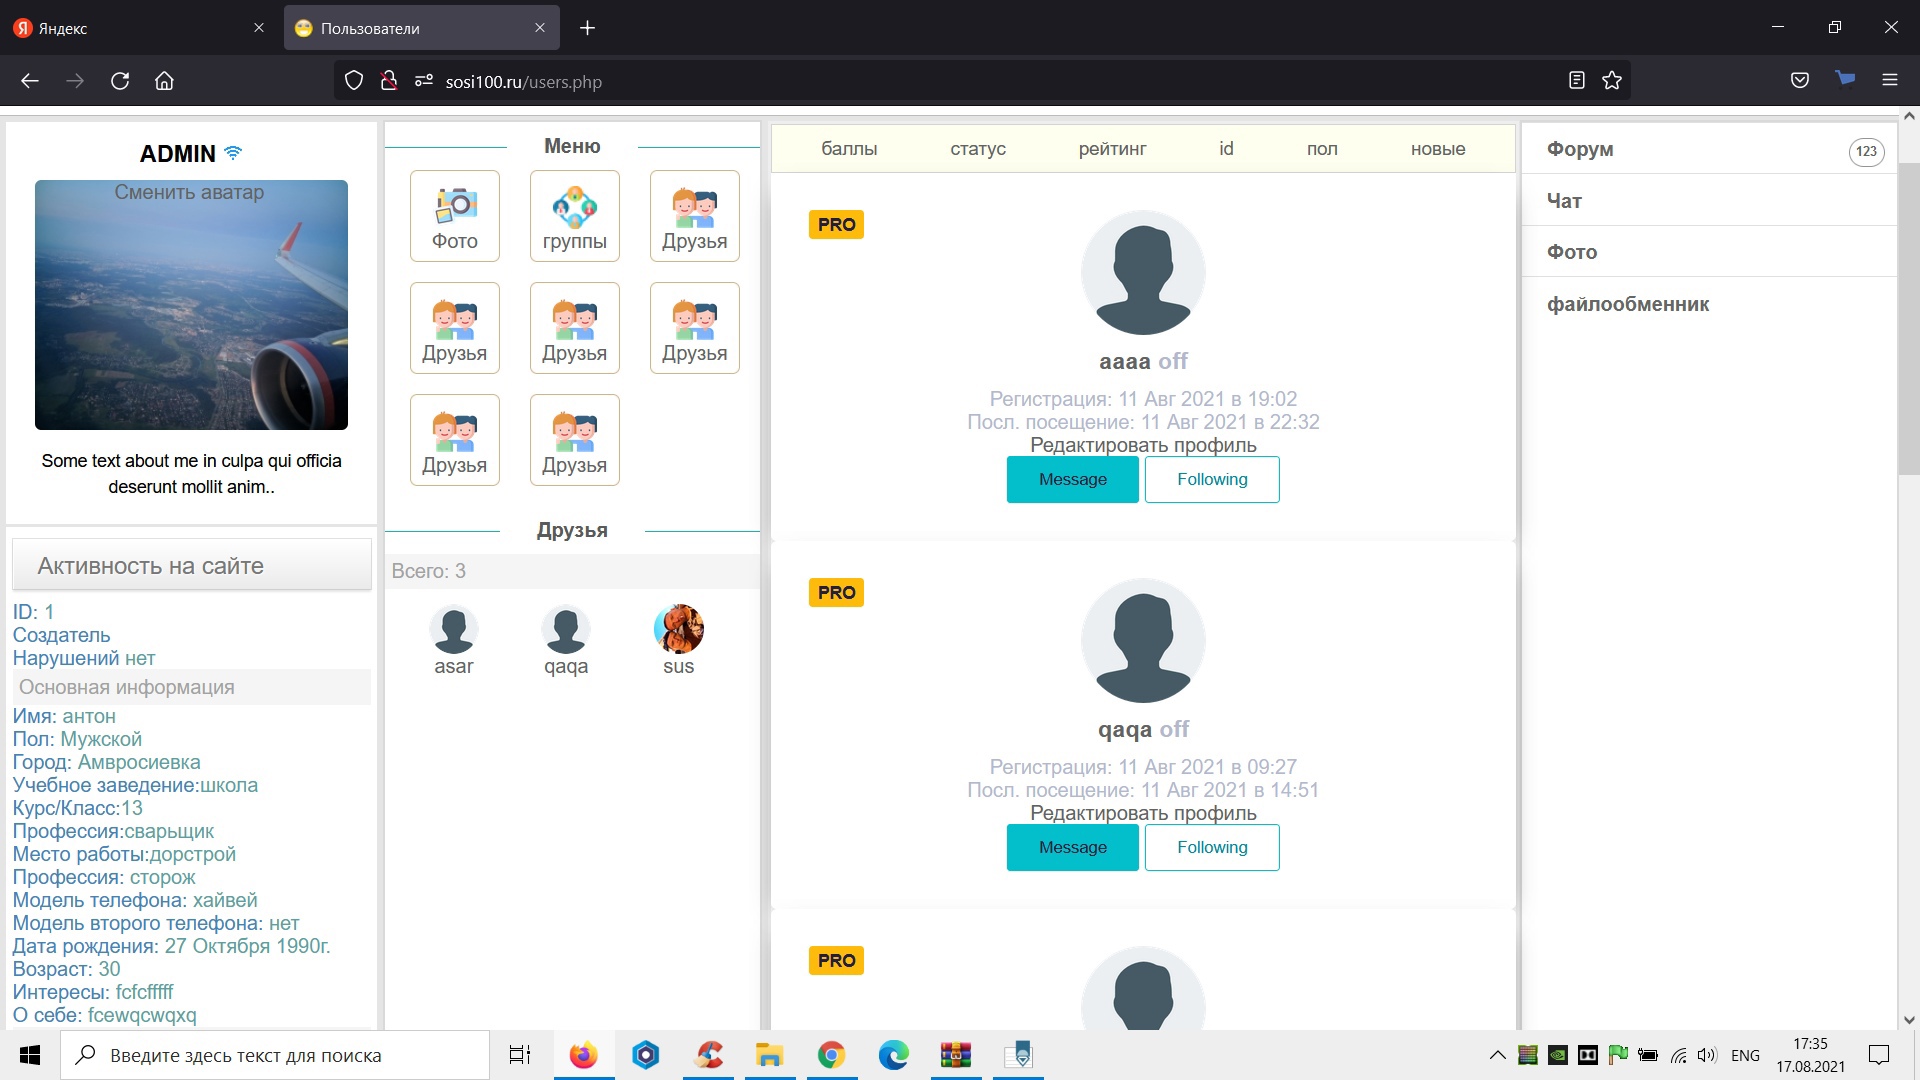This screenshot has height=1080, width=1920.
Task: Click asar friend avatar
Action: click(x=453, y=630)
